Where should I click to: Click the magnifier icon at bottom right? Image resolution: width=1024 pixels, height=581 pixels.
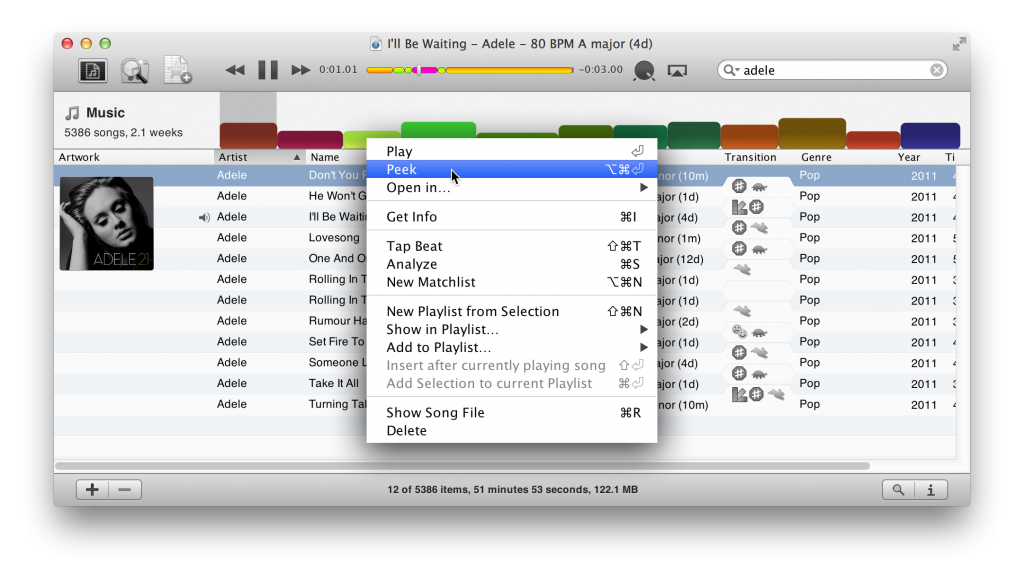[899, 489]
